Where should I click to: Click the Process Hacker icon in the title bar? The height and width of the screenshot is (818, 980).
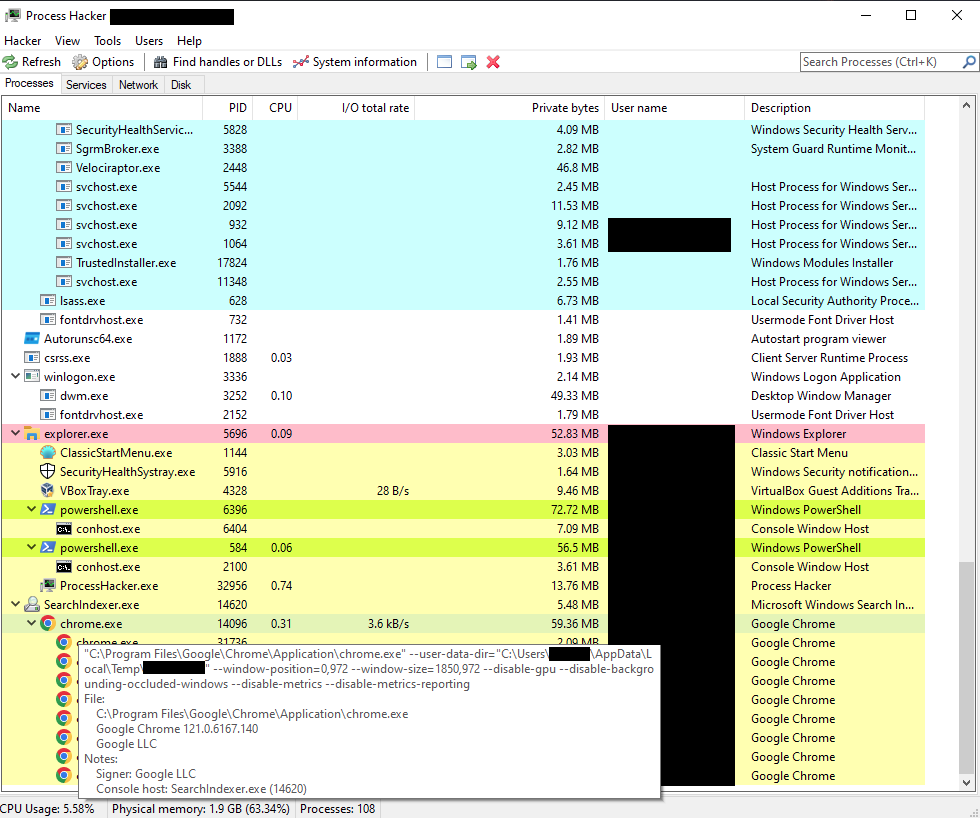tap(11, 15)
